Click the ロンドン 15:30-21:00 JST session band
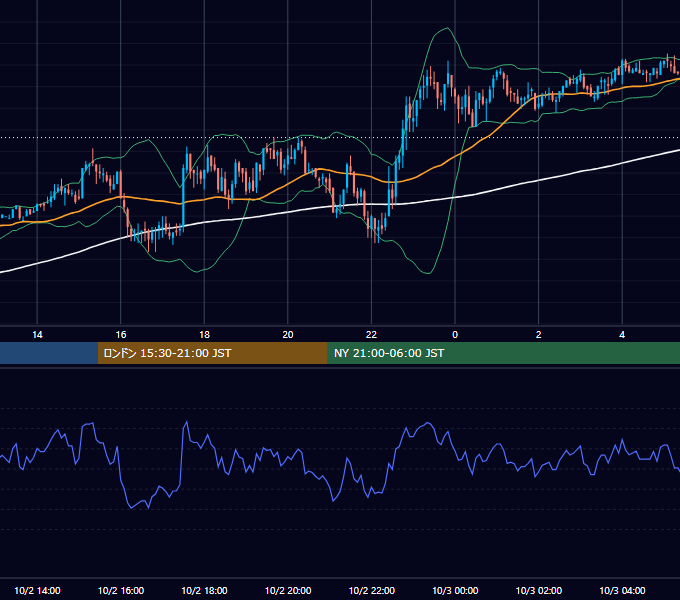Viewport: 680px width, 600px height. click(x=212, y=353)
